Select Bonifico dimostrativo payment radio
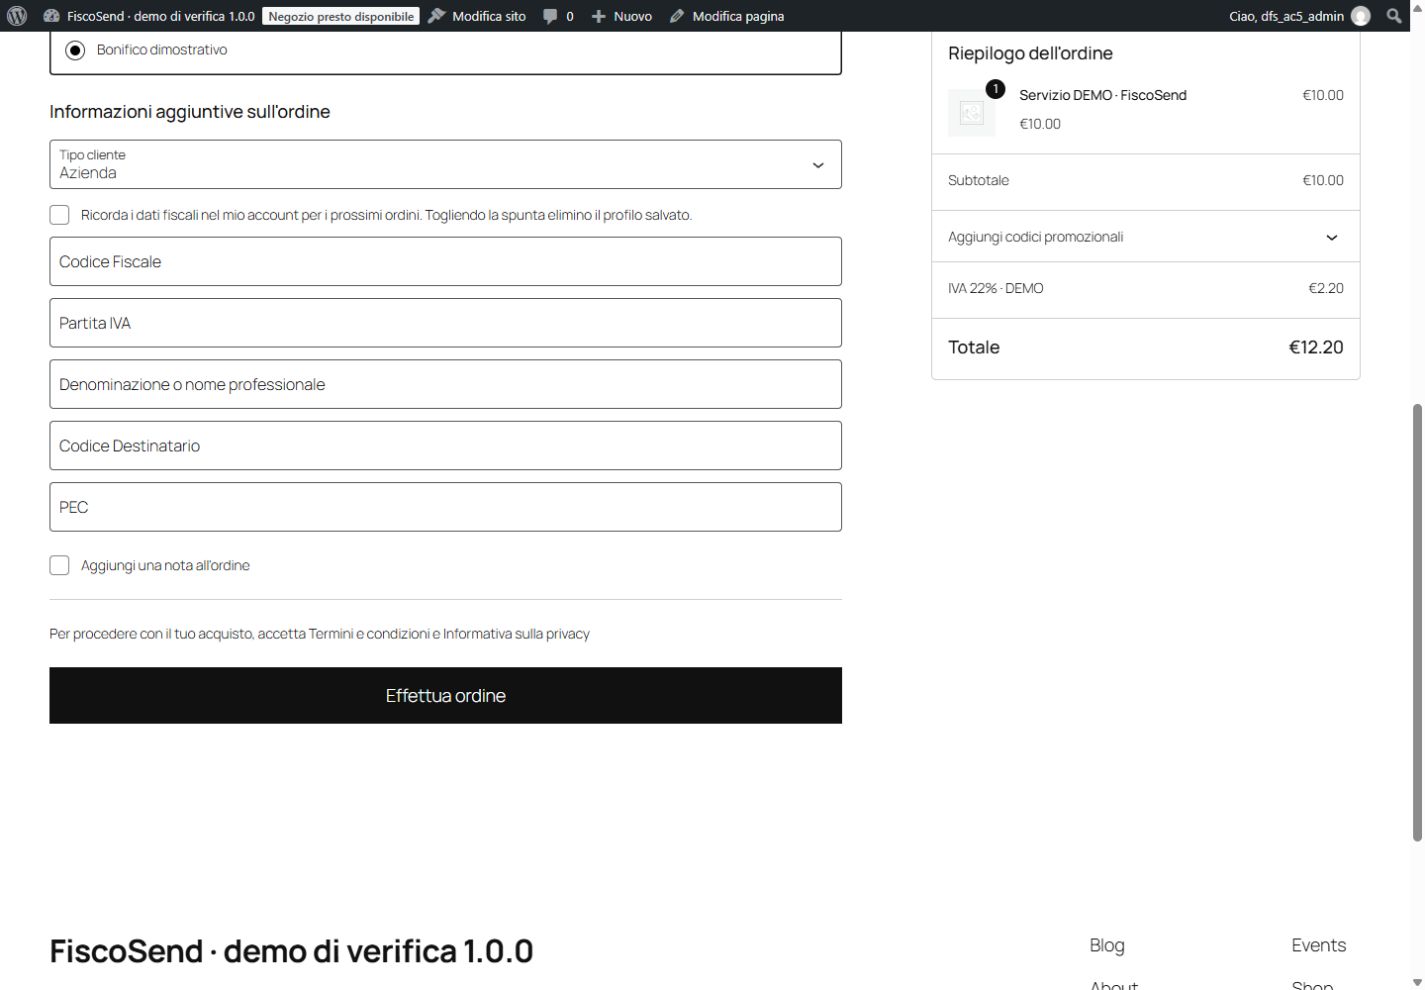The width and height of the screenshot is (1425, 990). tap(75, 50)
